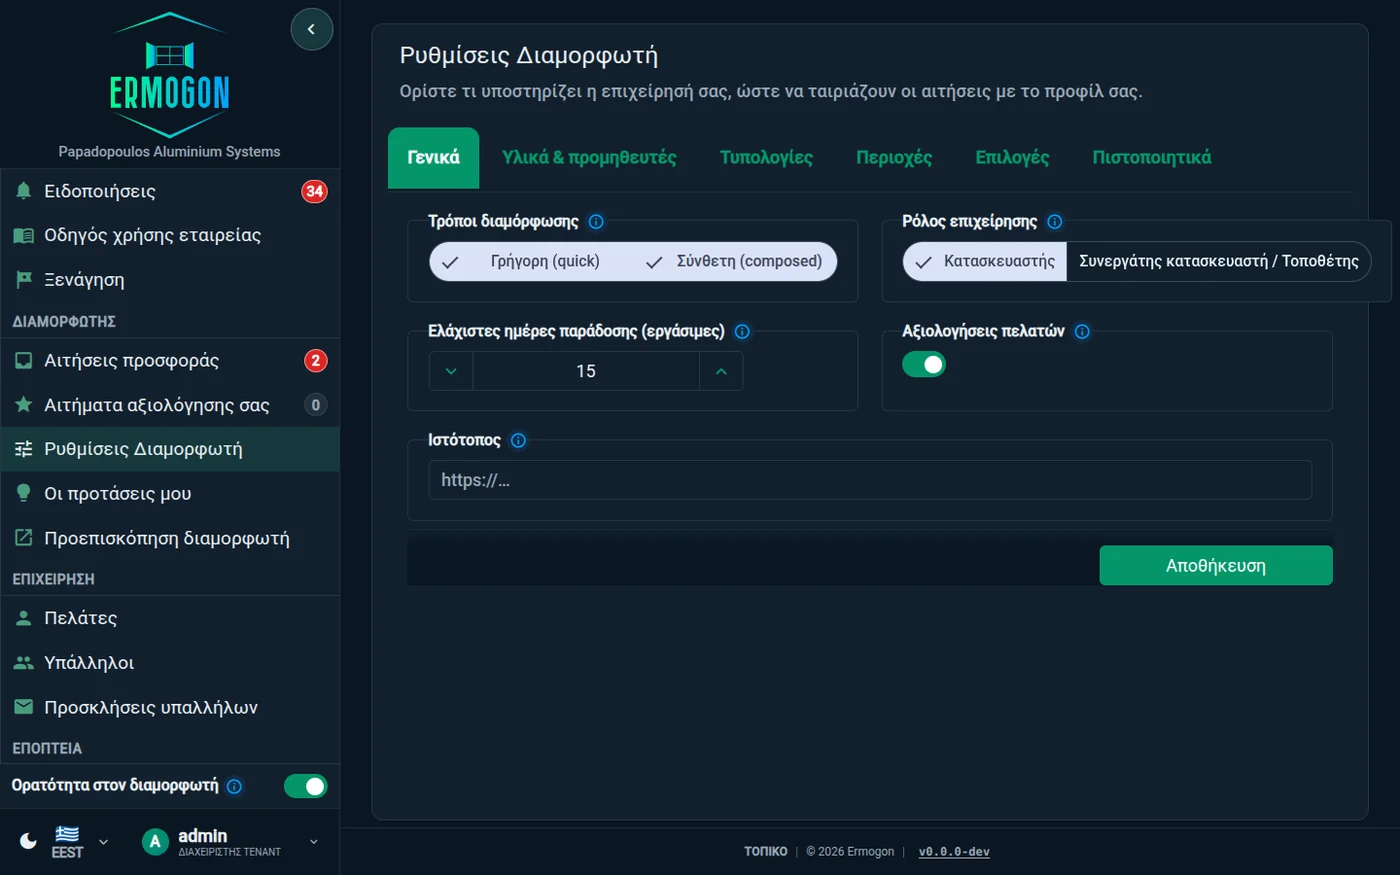Toggle Ορατότητα στον διαμορφωτή switch

click(x=305, y=786)
